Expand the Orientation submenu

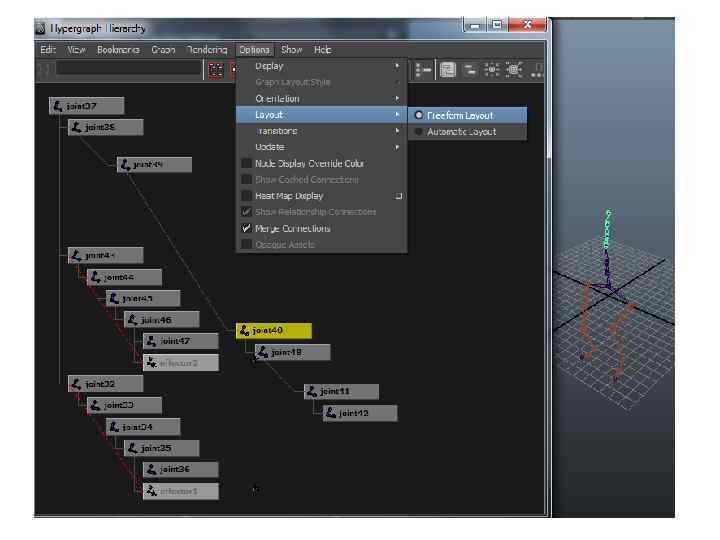click(321, 99)
